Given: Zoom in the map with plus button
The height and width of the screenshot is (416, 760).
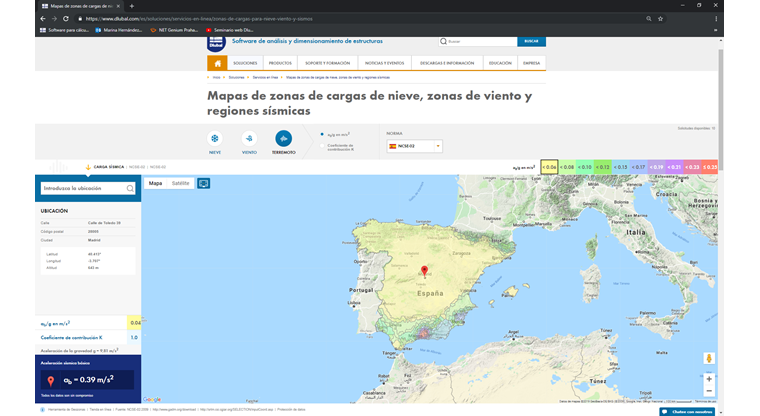Looking at the screenshot, I should click(709, 379).
